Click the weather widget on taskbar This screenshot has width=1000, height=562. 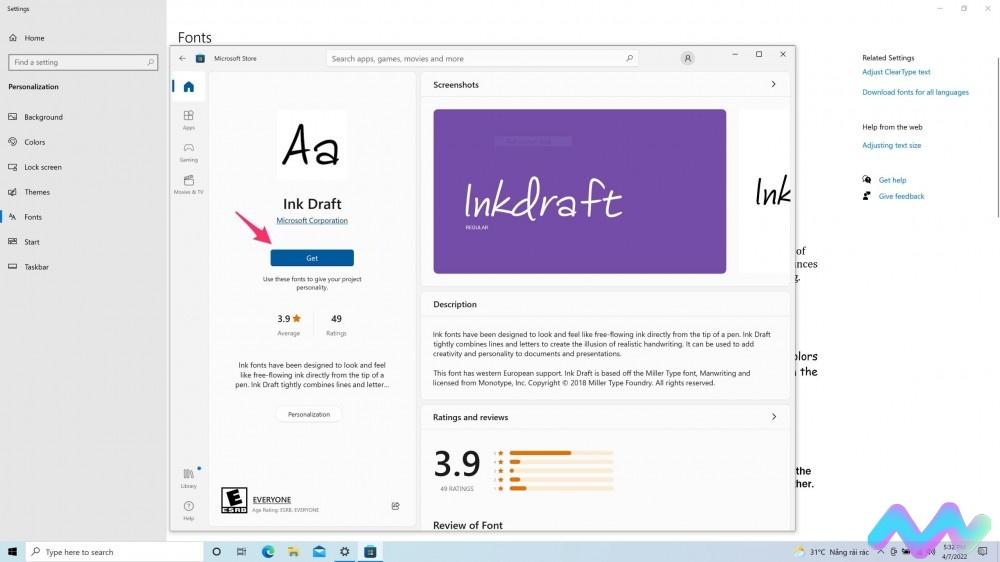point(831,552)
